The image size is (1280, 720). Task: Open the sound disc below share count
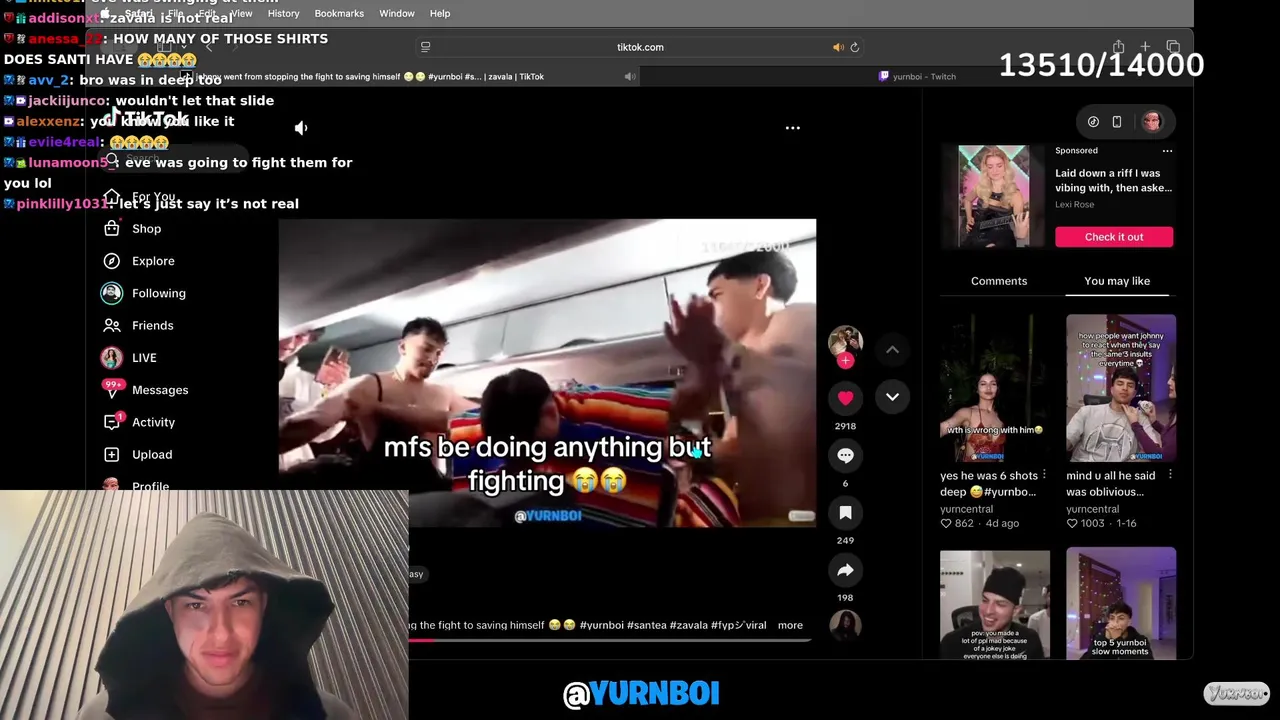845,625
